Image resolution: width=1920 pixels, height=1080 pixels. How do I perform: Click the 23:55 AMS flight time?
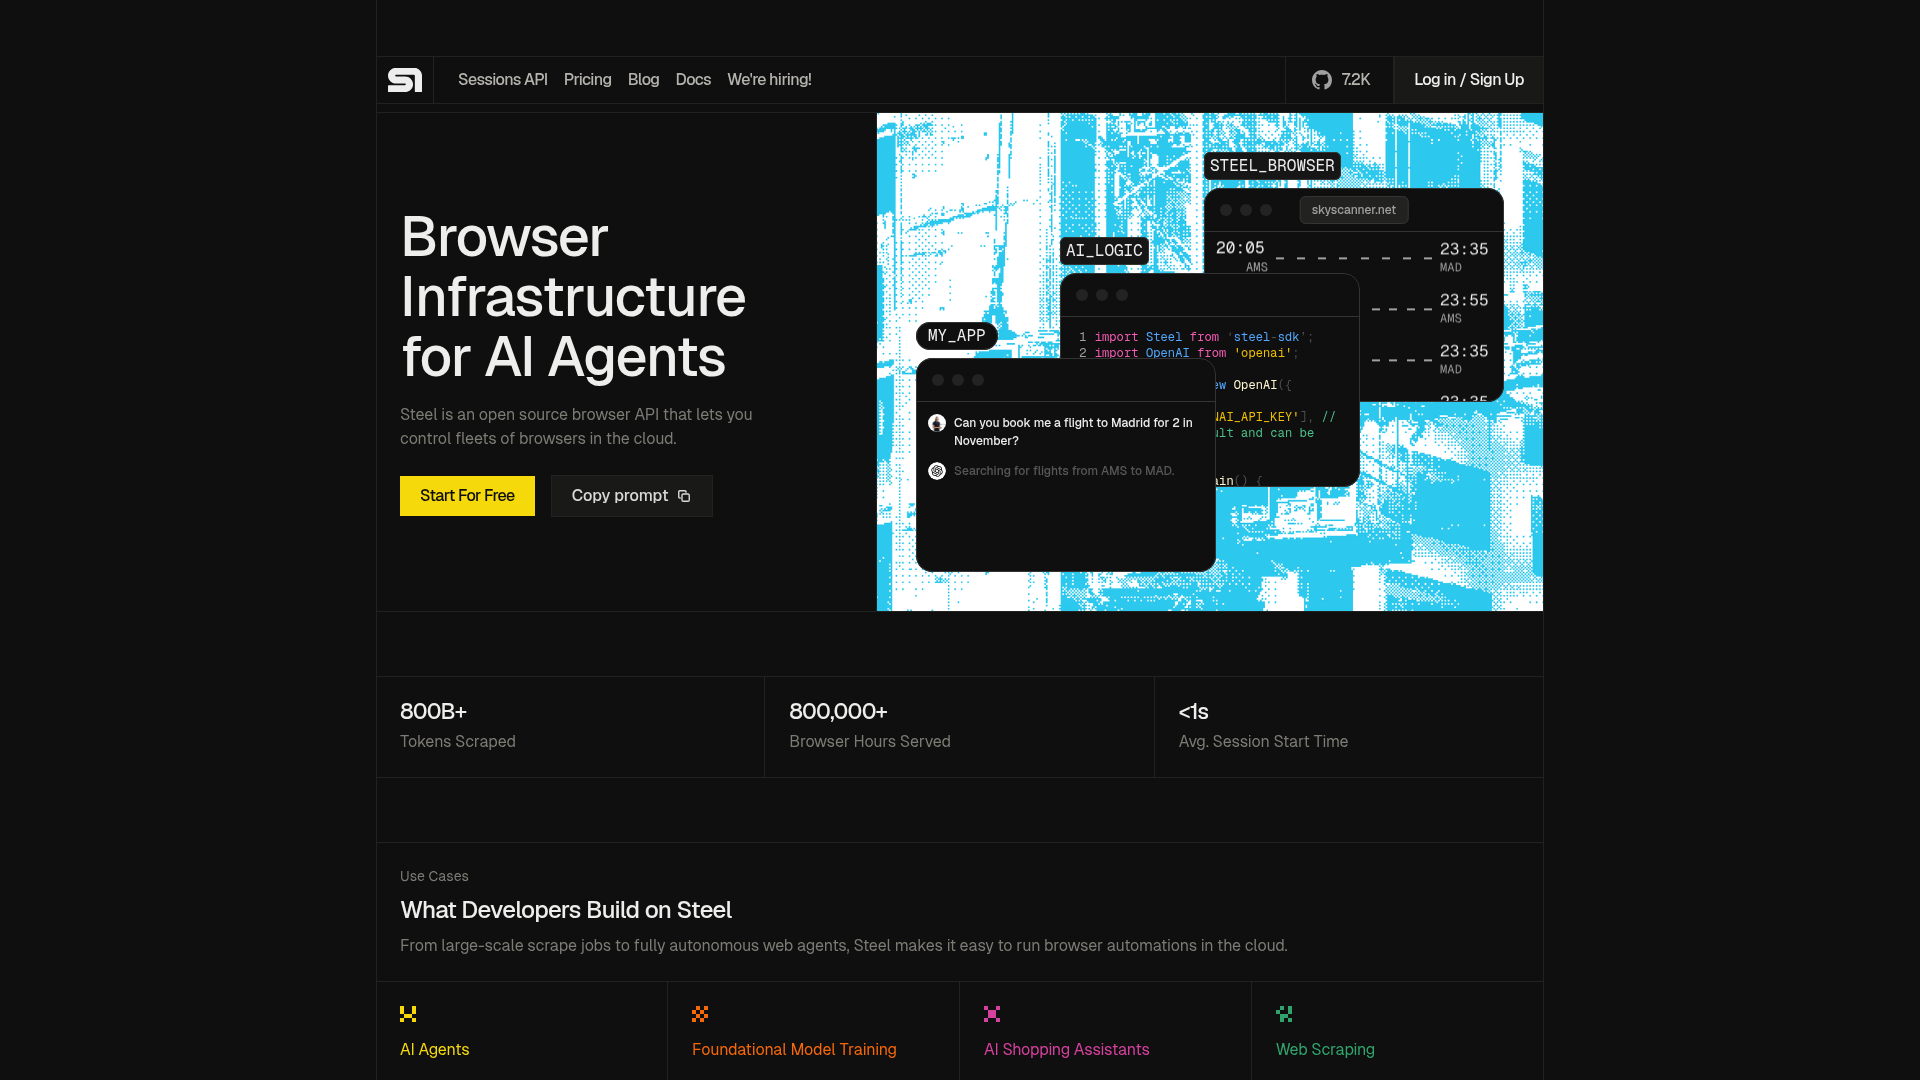[x=1464, y=307]
